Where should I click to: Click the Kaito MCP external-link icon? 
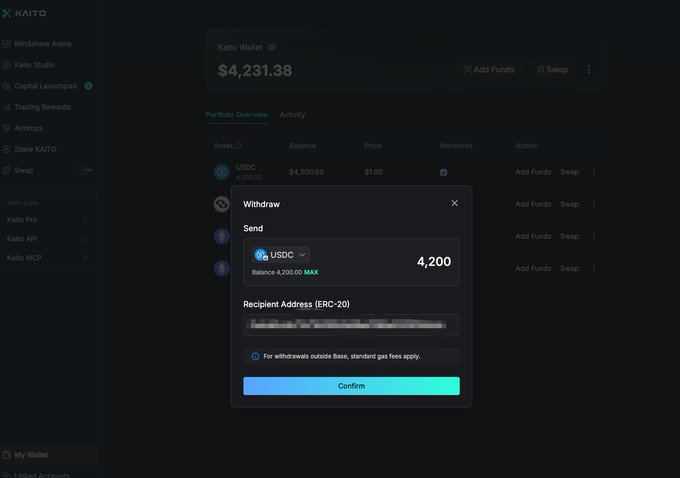(x=85, y=258)
